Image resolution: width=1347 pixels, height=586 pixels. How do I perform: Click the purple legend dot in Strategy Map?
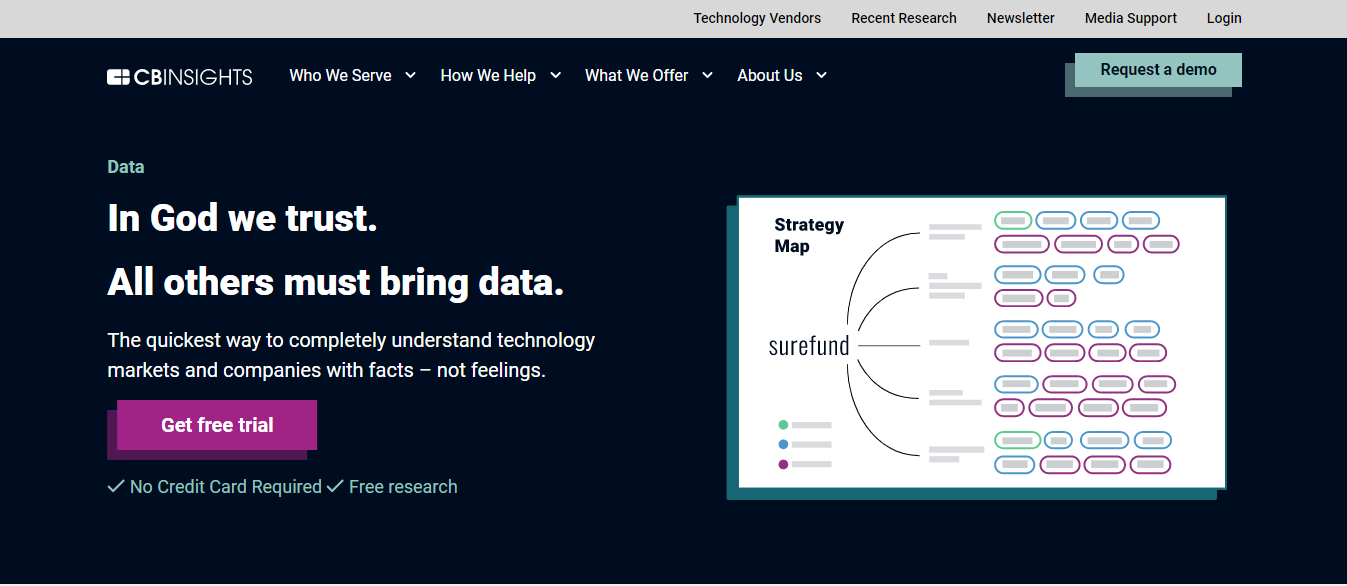tap(785, 463)
